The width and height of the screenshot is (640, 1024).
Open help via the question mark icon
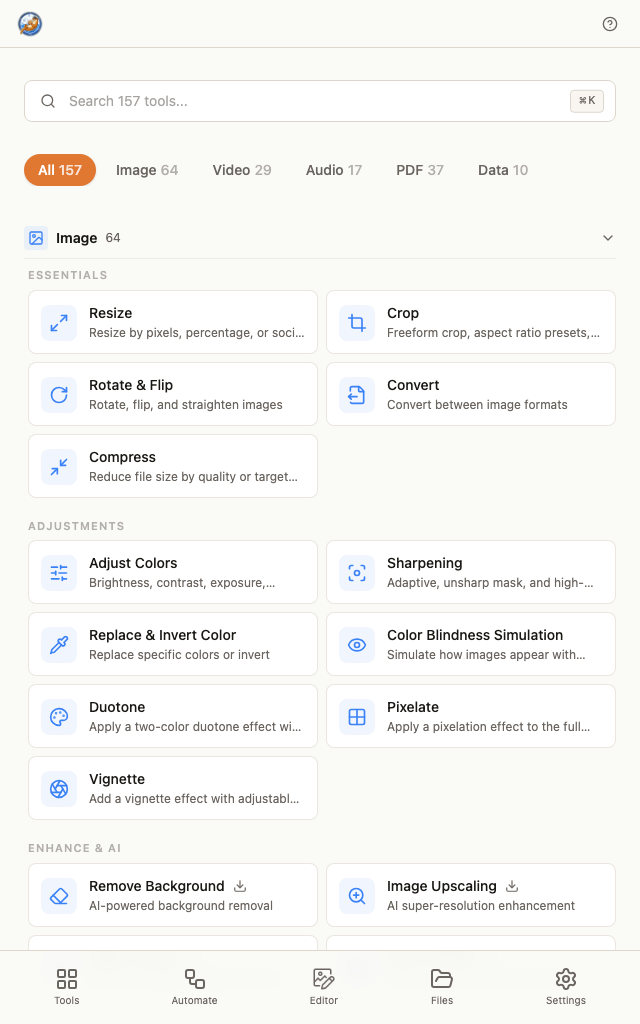point(609,24)
